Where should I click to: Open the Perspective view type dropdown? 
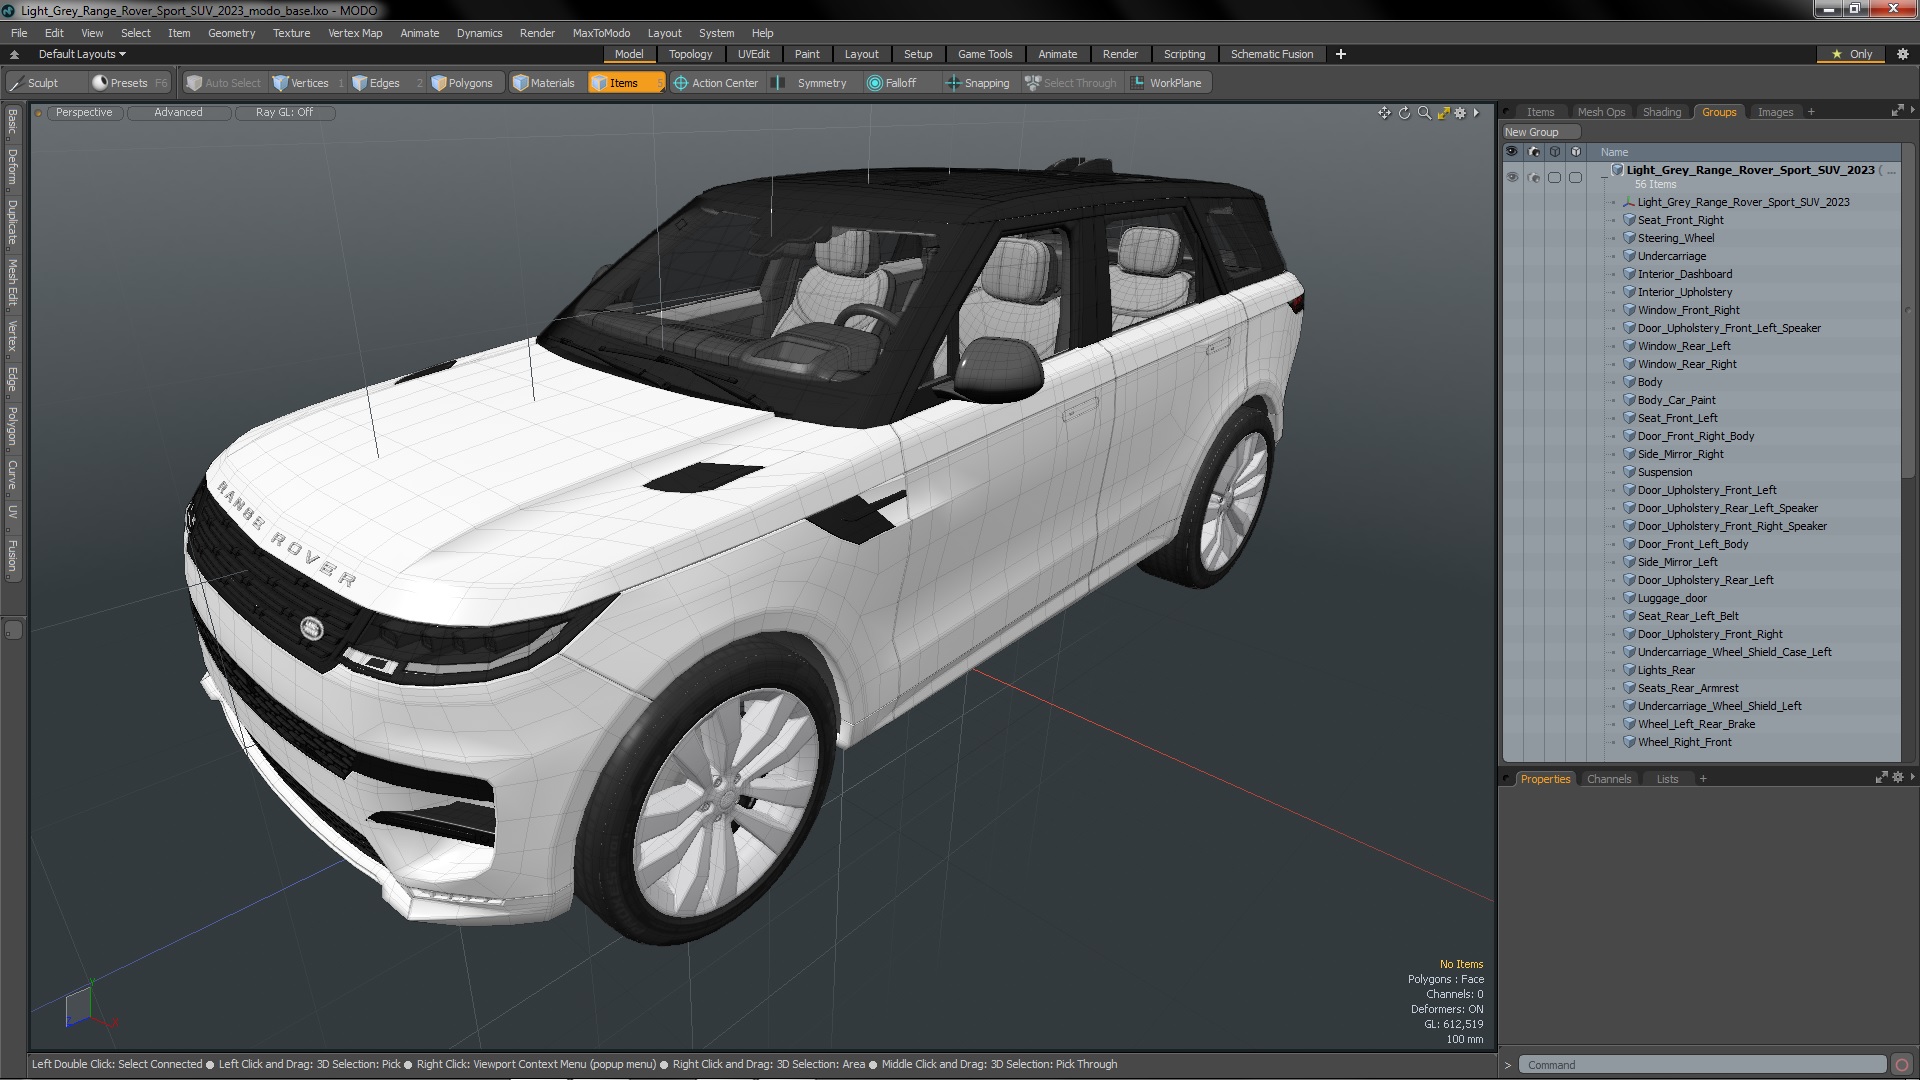[84, 113]
